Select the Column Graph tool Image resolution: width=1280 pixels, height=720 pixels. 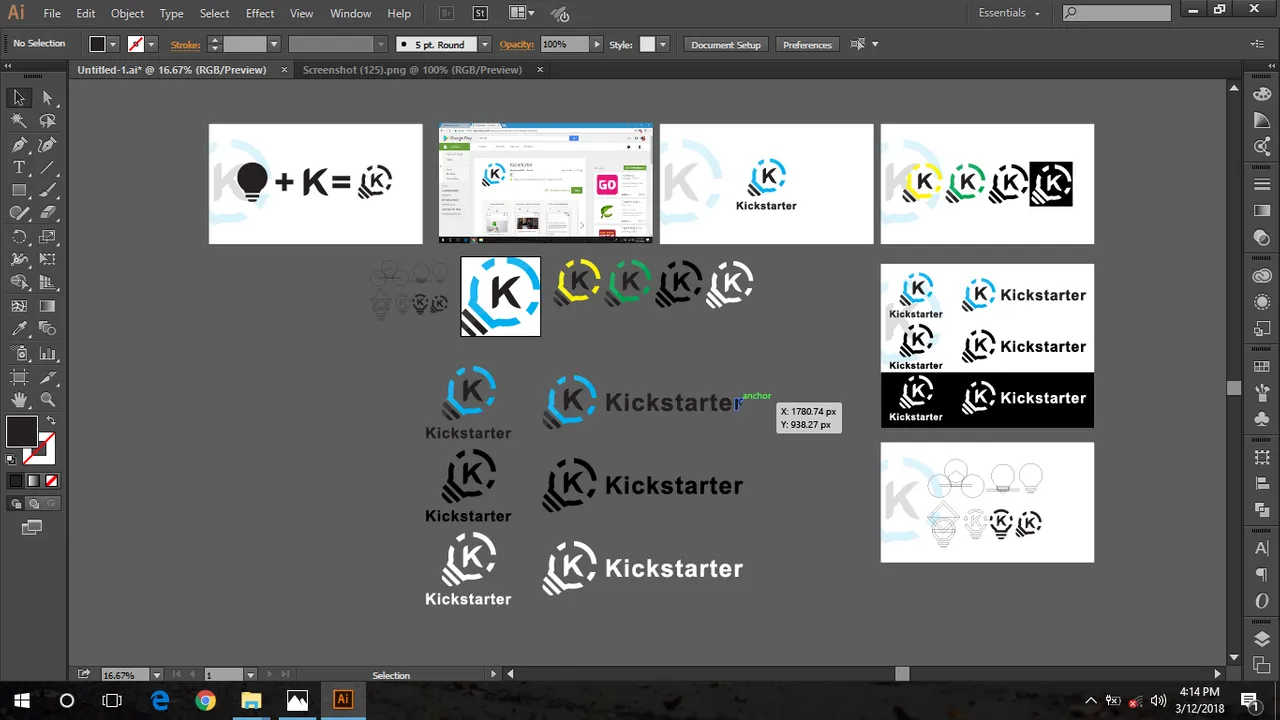[47, 353]
